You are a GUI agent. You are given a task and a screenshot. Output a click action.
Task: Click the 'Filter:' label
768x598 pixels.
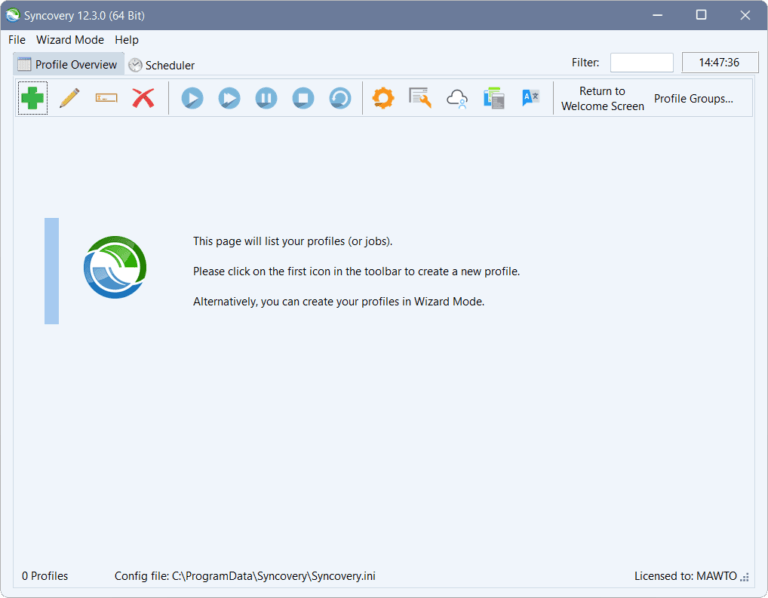[x=585, y=63]
